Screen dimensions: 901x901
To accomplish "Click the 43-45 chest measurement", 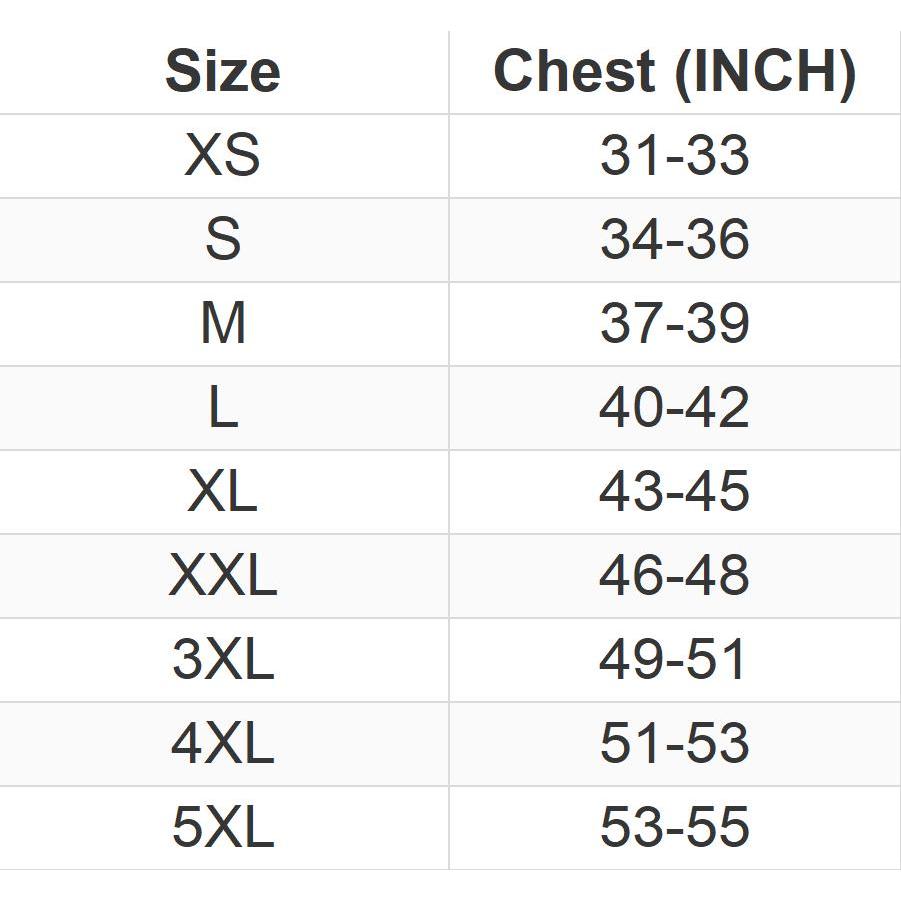I will coord(674,492).
